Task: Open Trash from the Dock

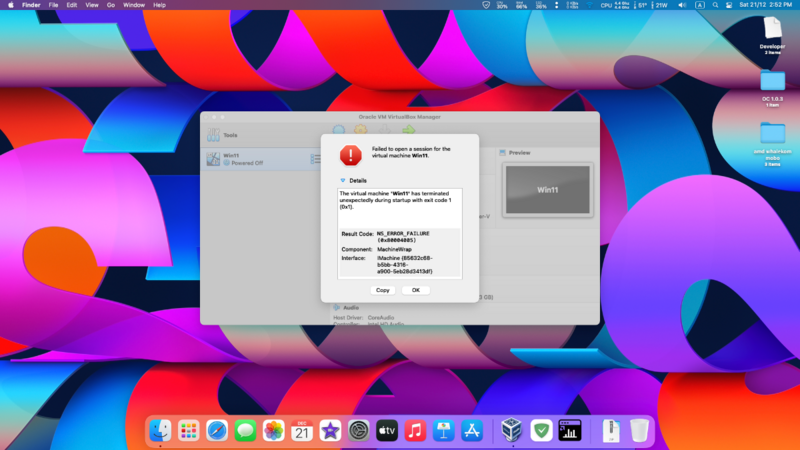Action: pyautogui.click(x=639, y=431)
